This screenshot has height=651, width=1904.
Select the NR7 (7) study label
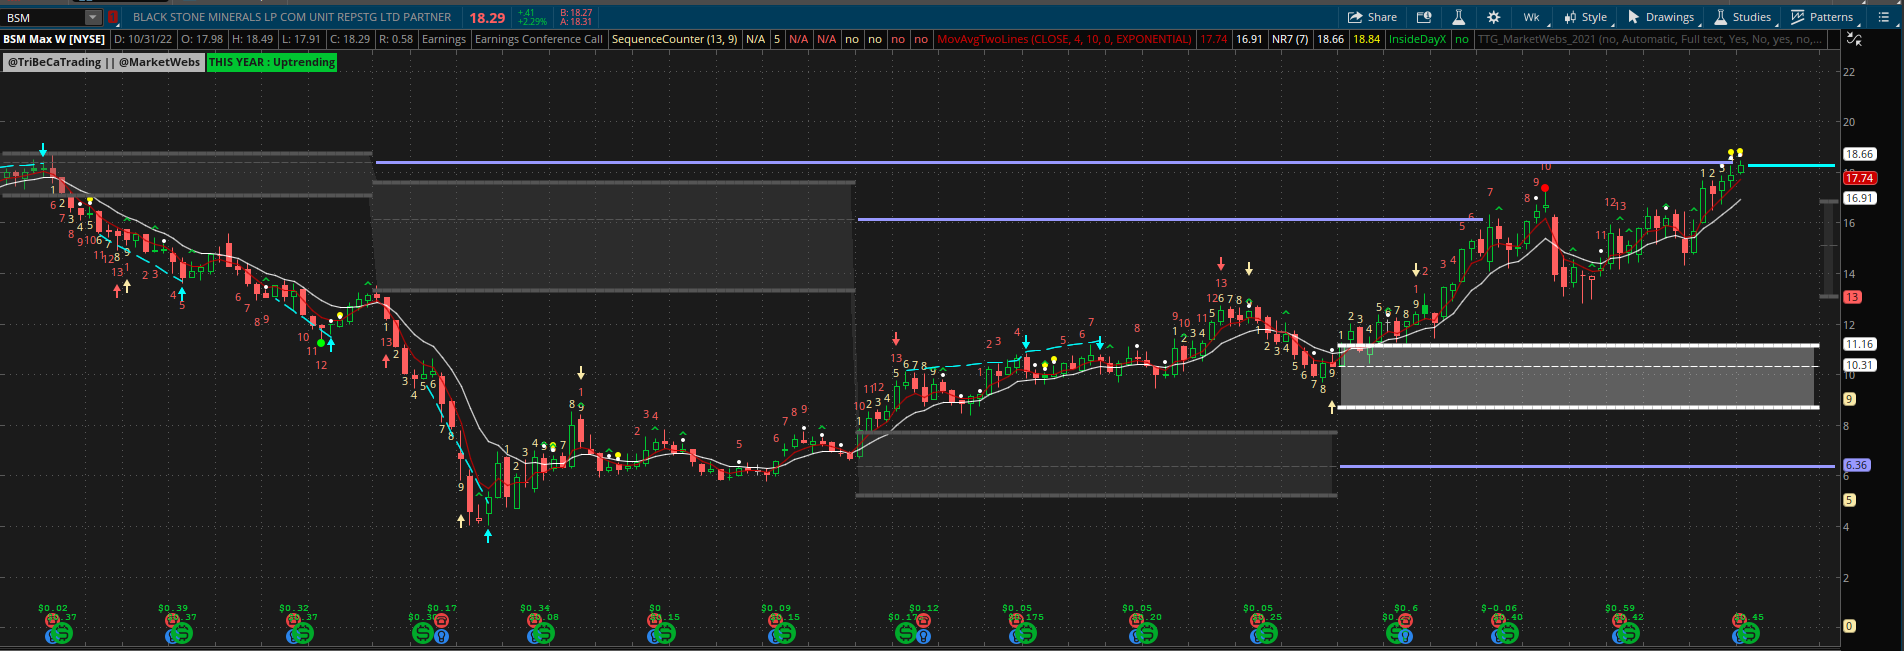[x=1290, y=39]
